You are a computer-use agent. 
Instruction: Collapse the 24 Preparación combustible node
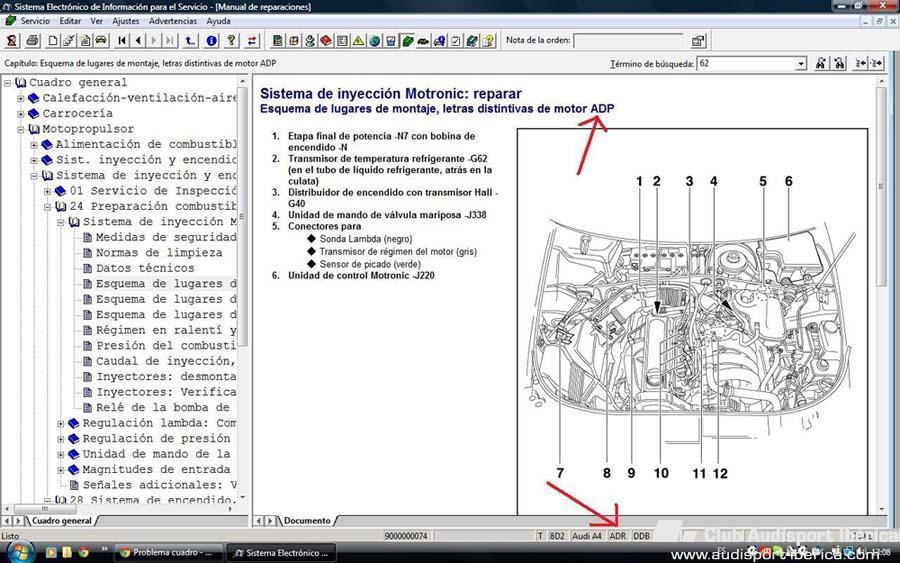coord(48,207)
